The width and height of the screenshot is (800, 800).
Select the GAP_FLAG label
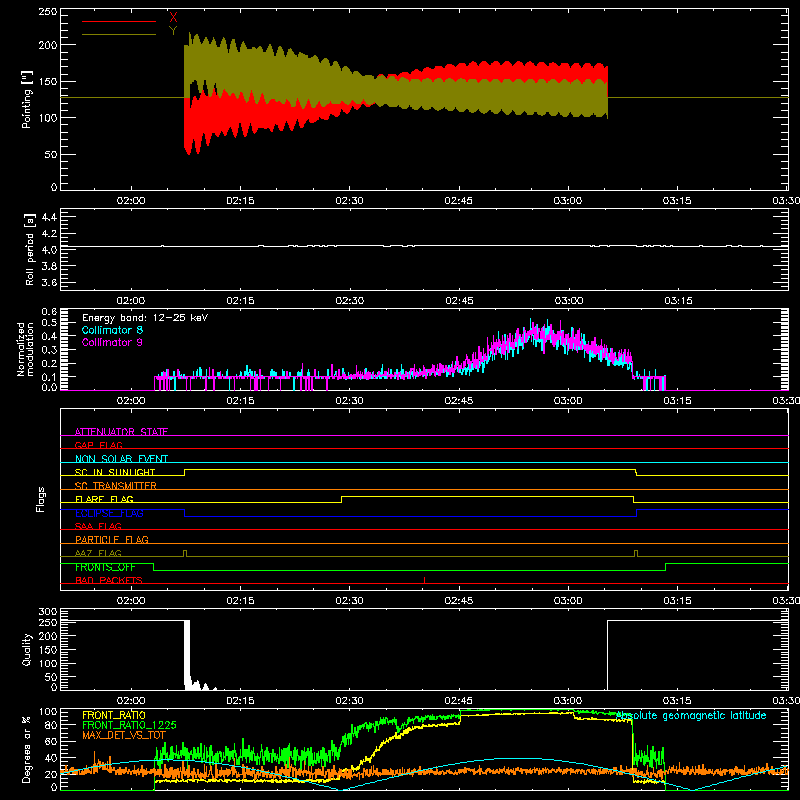tap(98, 445)
